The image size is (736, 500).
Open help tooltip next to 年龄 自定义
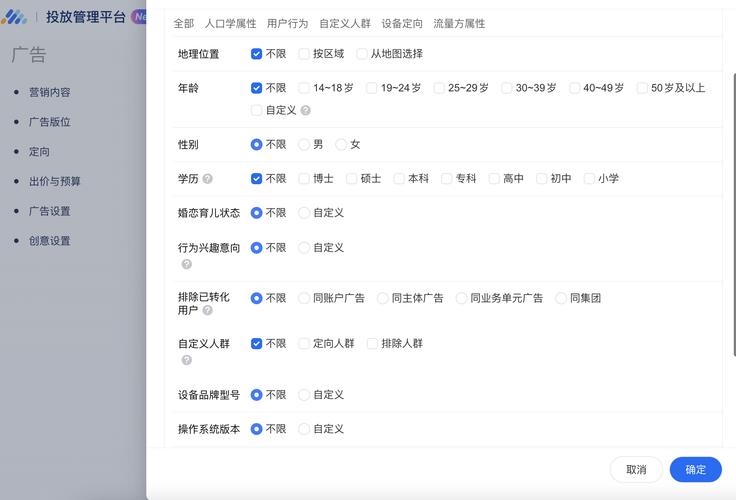coord(305,110)
